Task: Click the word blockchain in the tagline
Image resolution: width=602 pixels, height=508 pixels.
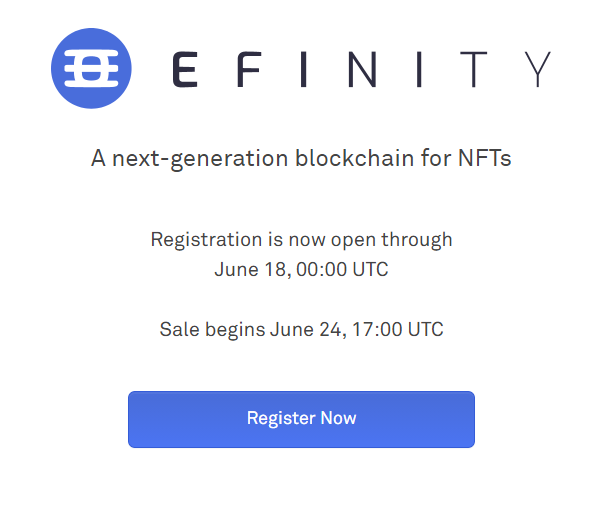Action: point(354,158)
